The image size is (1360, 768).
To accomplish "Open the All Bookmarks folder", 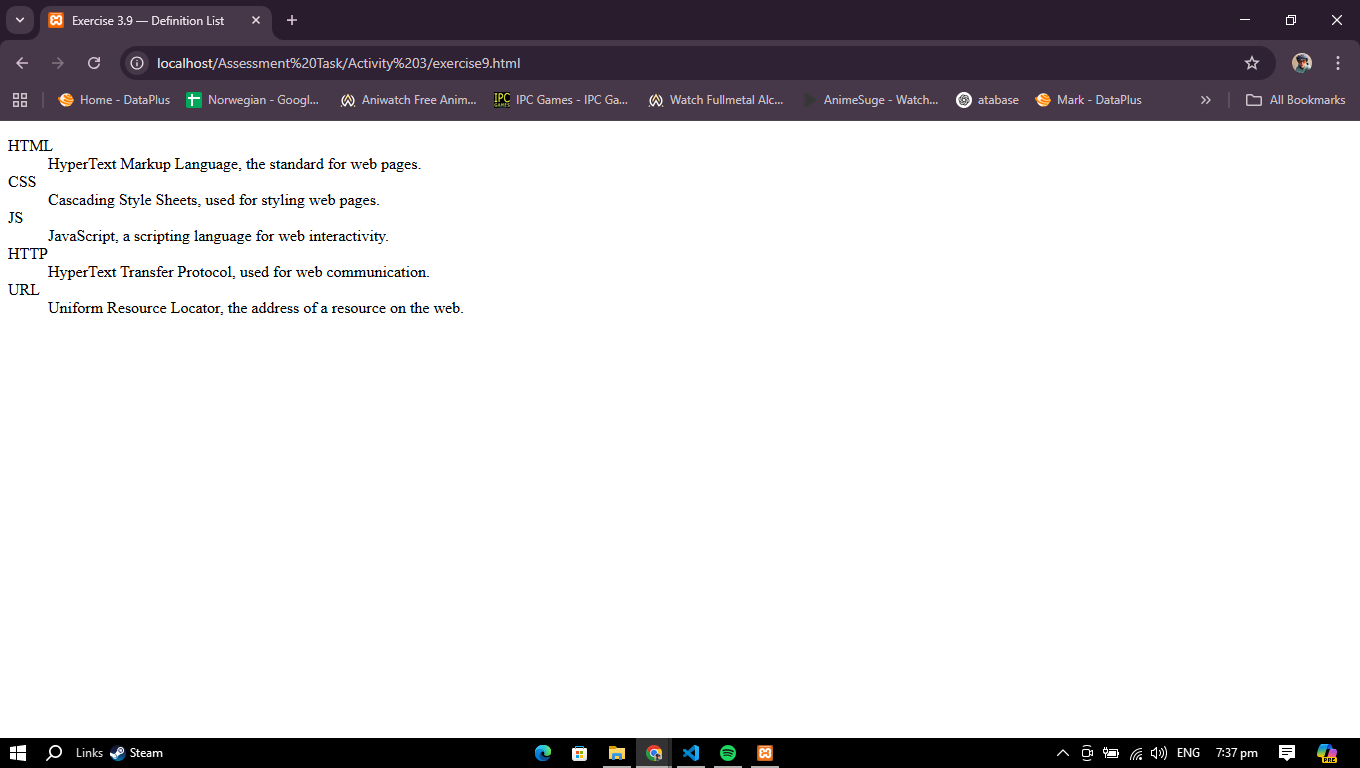I will 1295,100.
